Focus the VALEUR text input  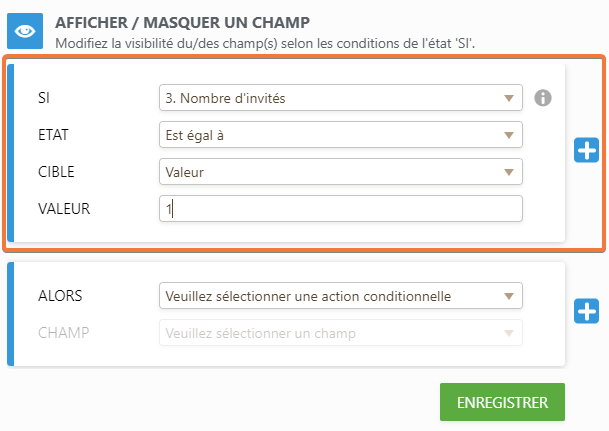(340, 209)
